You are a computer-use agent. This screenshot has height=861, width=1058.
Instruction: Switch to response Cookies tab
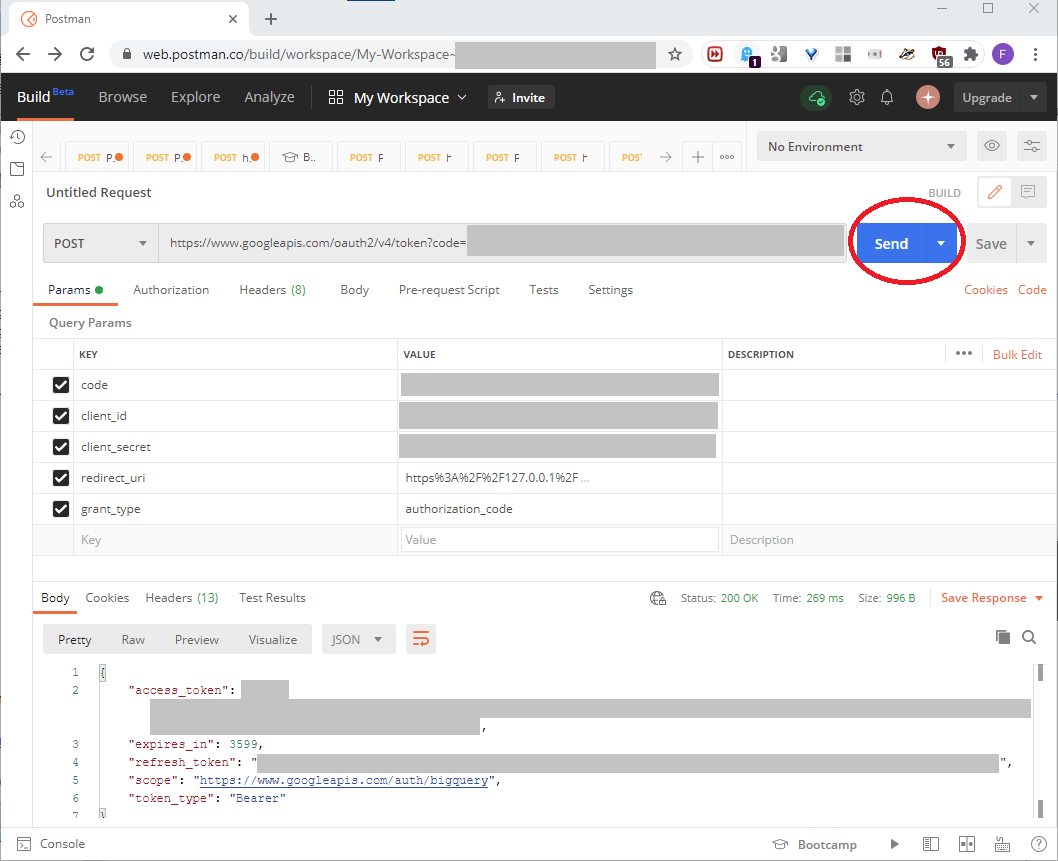(x=107, y=598)
